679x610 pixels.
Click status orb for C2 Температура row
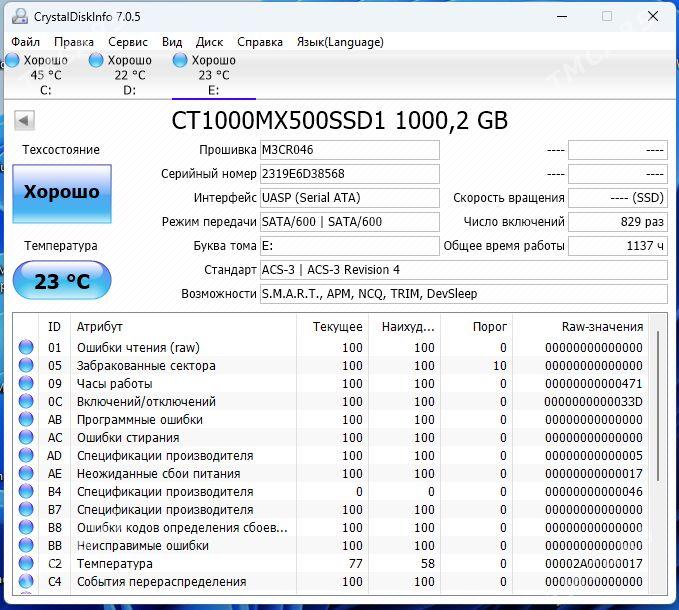click(26, 564)
